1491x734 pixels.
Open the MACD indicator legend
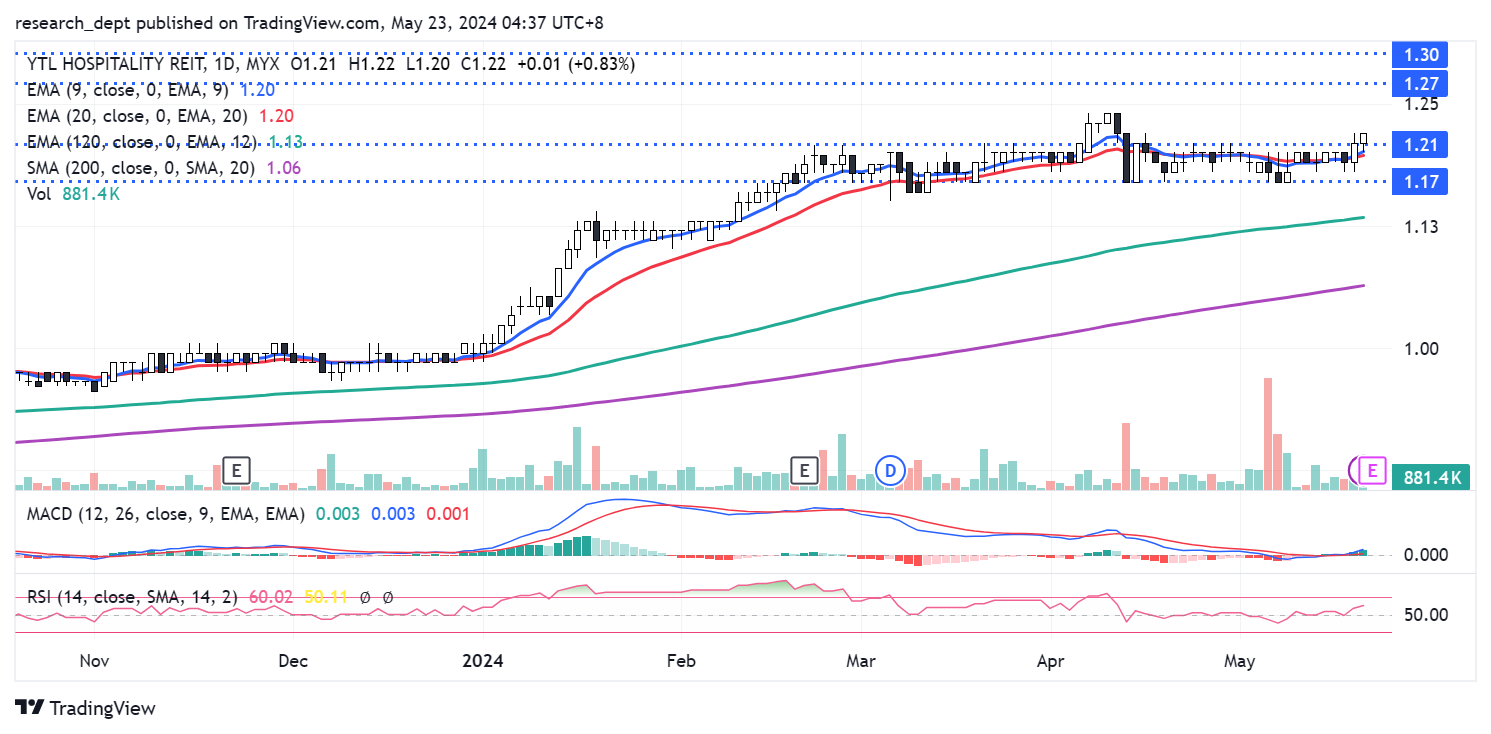[160, 513]
